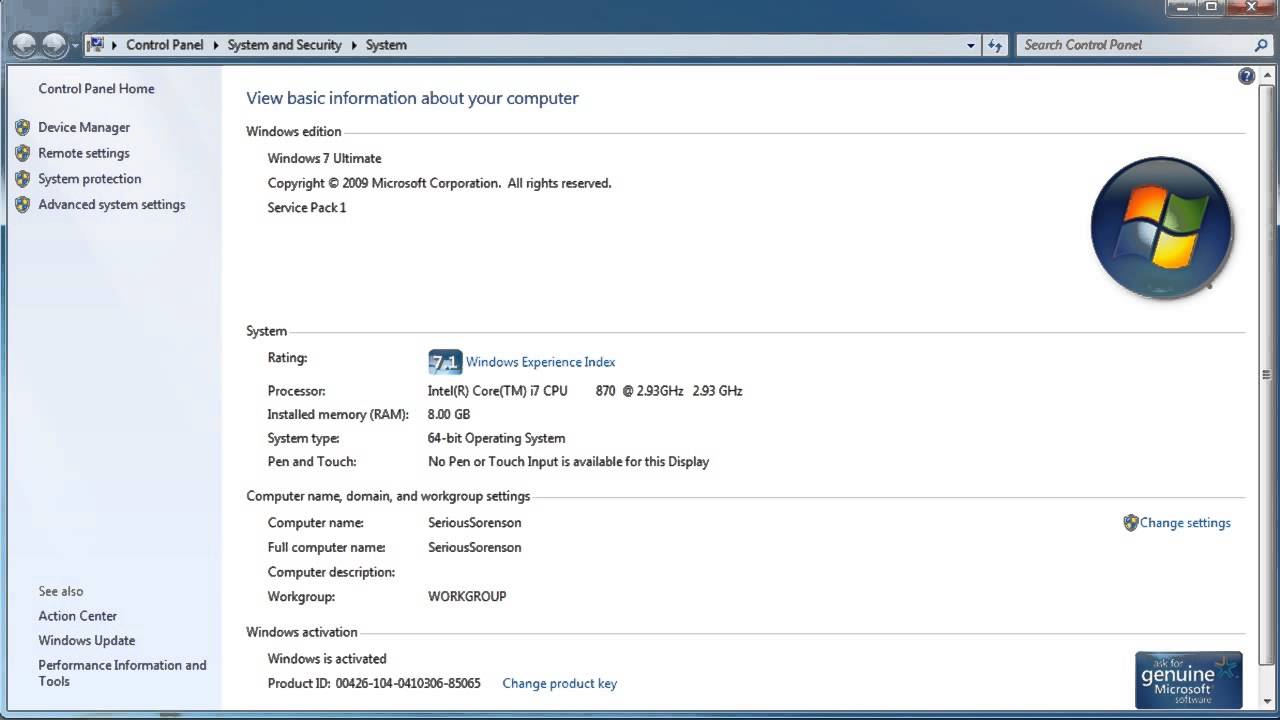Click the vertical scrollbar thumb
The width and height of the screenshot is (1280, 720).
point(1268,376)
